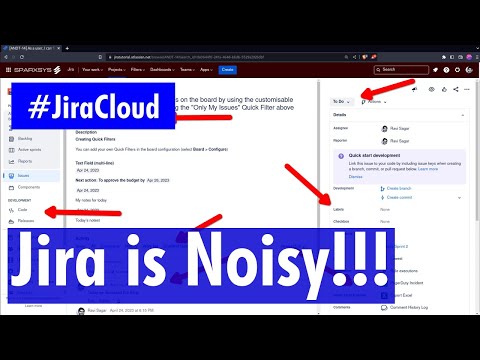Viewport: 480px width, 360px height.
Task: Expand the To Do status dropdown
Action: pos(341,101)
